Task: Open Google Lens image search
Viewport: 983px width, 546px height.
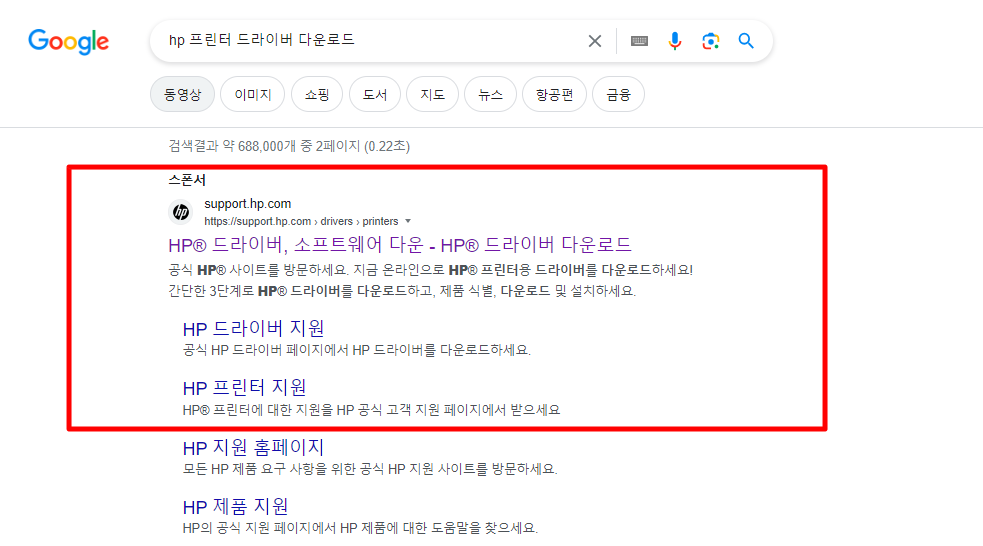Action: pos(710,41)
